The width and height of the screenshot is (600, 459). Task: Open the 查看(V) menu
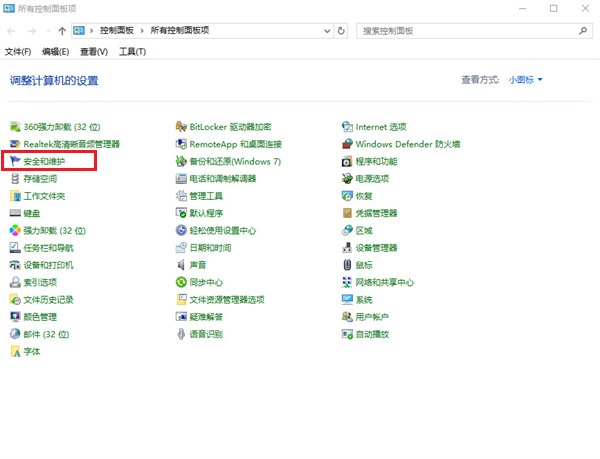94,52
